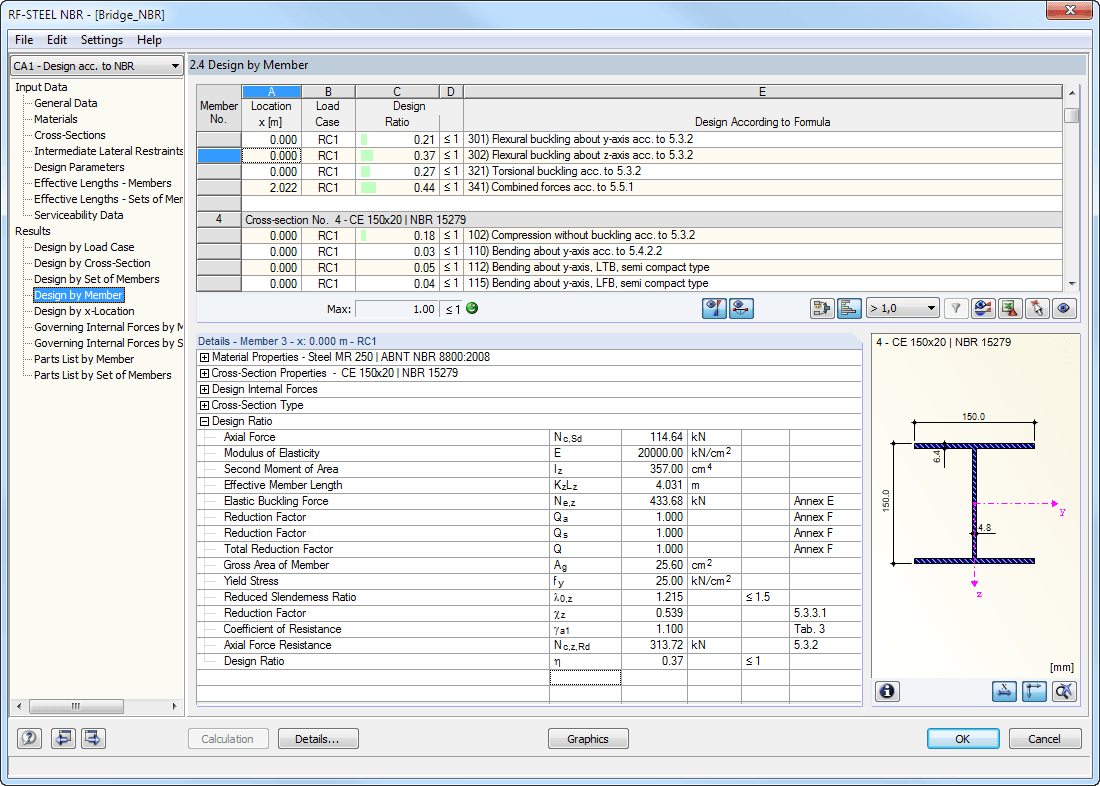Go to the next module window with right arrow icon

[93, 738]
